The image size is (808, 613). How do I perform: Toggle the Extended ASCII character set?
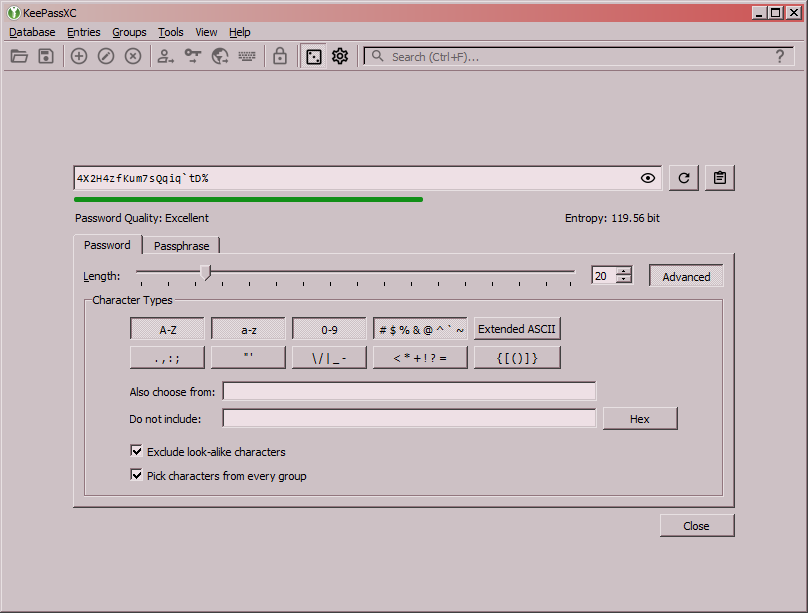[x=517, y=328]
